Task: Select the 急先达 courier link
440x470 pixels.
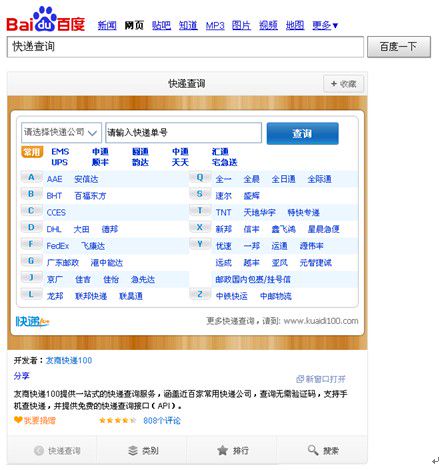Action: (143, 279)
